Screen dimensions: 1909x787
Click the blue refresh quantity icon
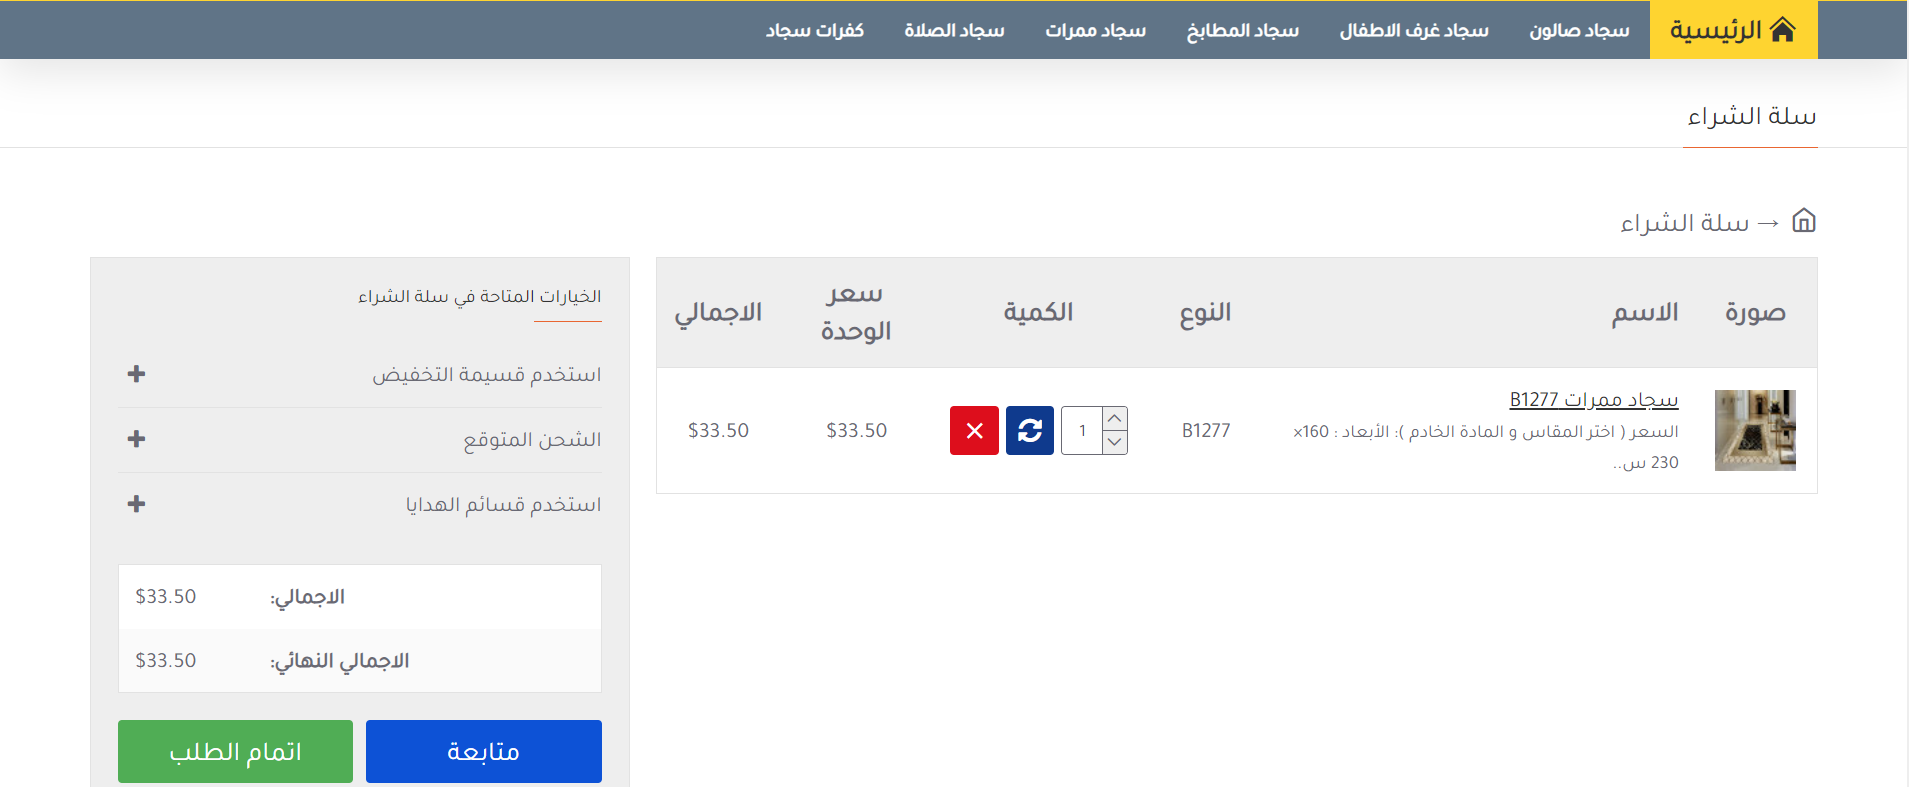click(1029, 431)
